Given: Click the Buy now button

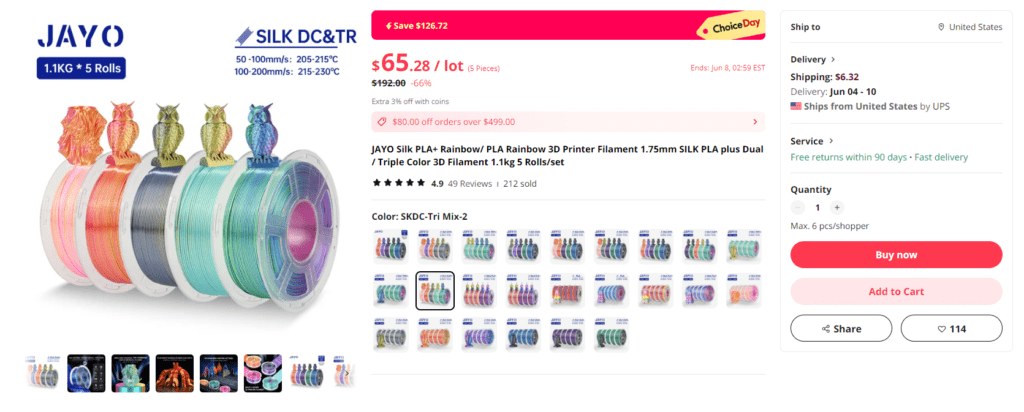Looking at the screenshot, I should (x=896, y=255).
